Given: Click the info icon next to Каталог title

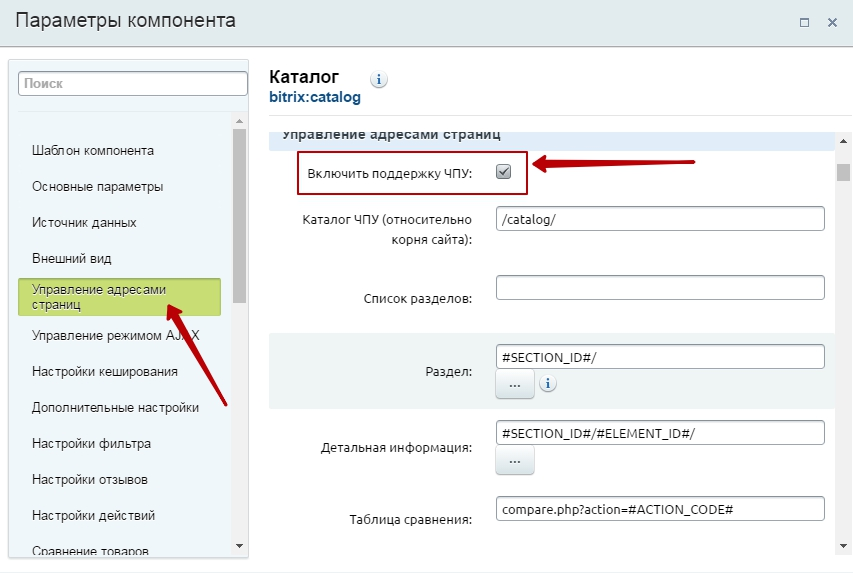Looking at the screenshot, I should click(x=379, y=80).
